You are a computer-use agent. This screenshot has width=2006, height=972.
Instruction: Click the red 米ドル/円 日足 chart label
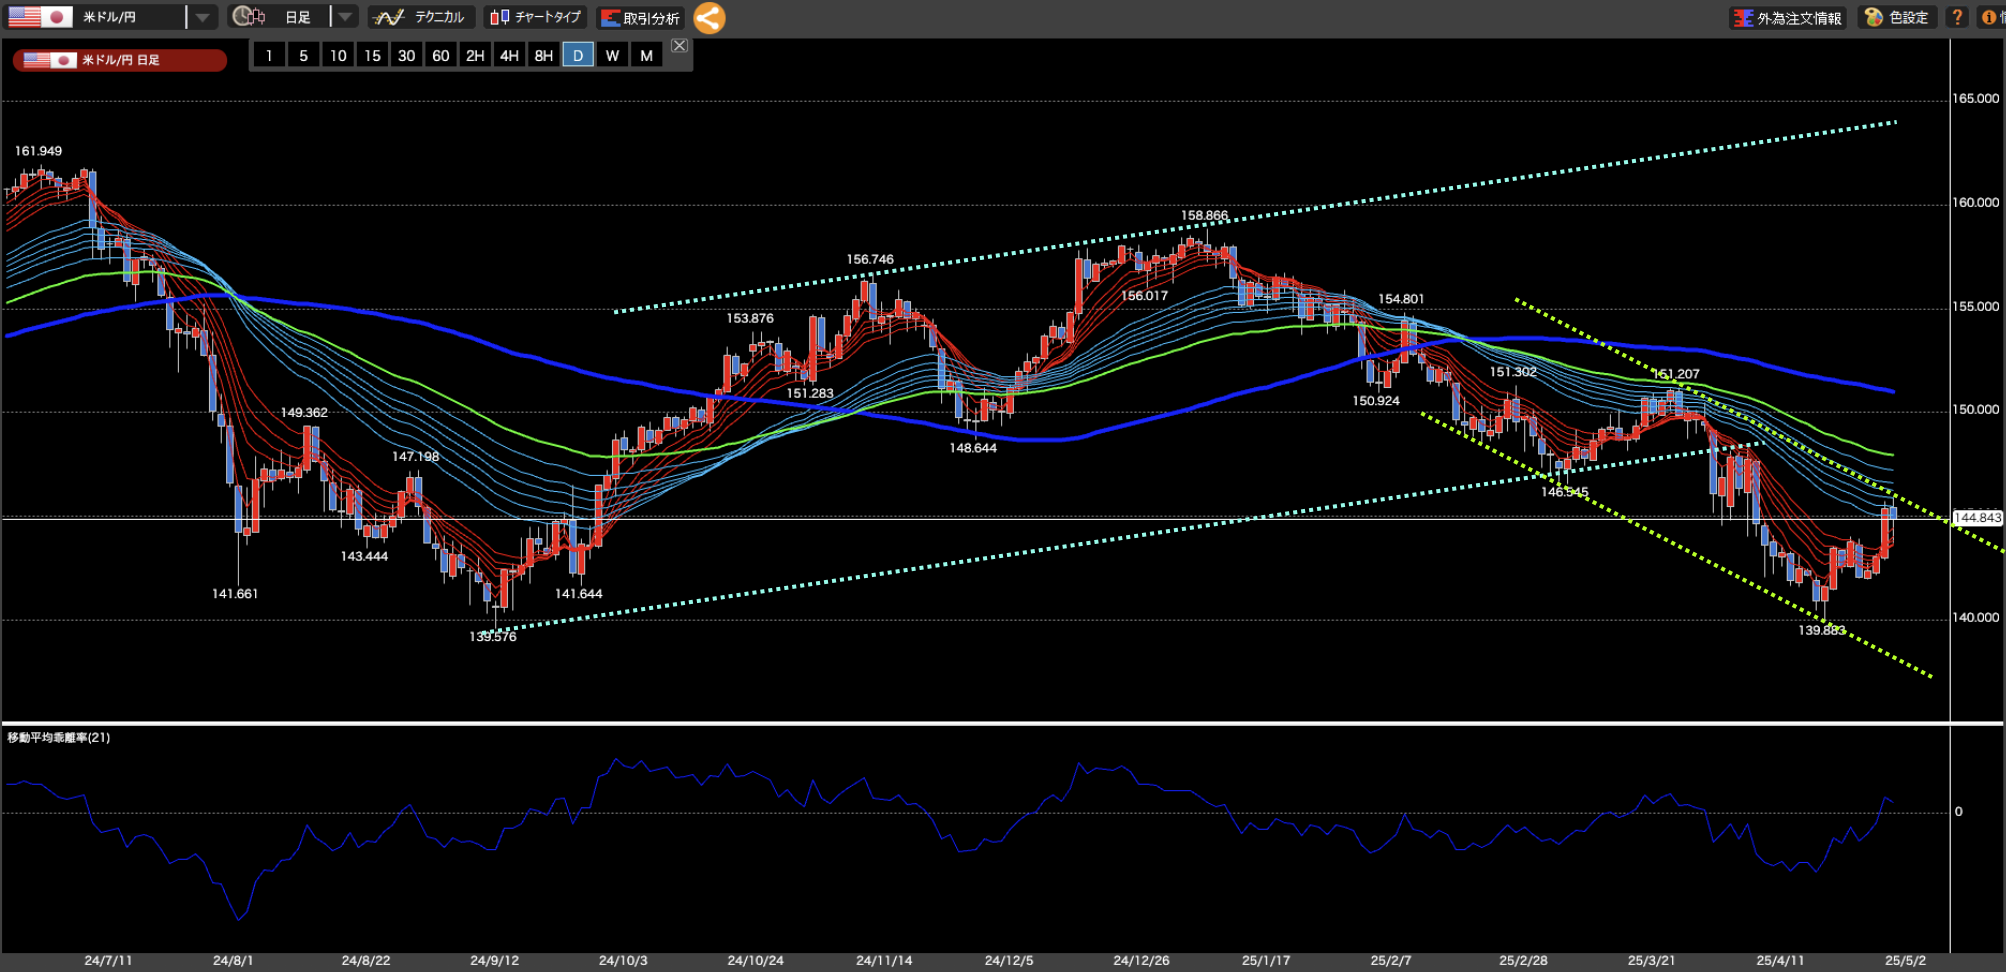click(120, 60)
